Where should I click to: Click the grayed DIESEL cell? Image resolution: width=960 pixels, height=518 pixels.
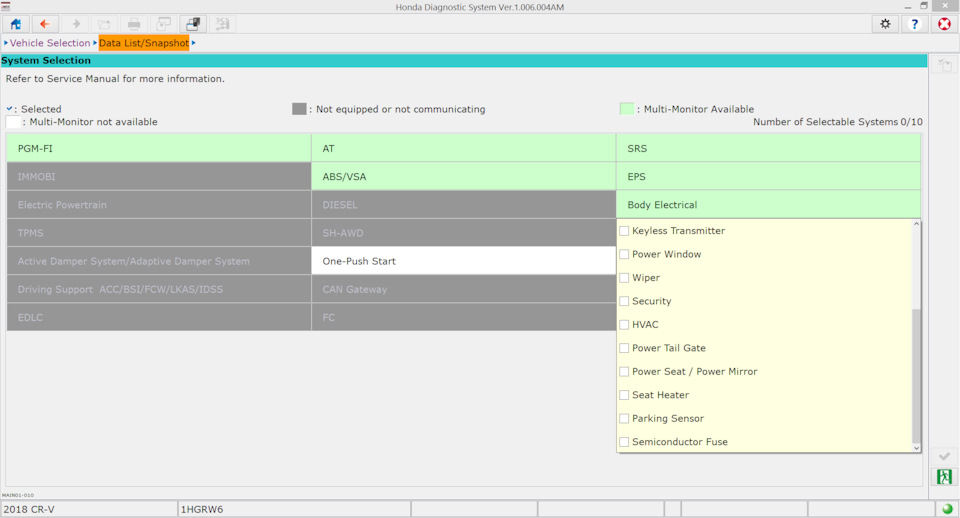pyautogui.click(x=463, y=205)
